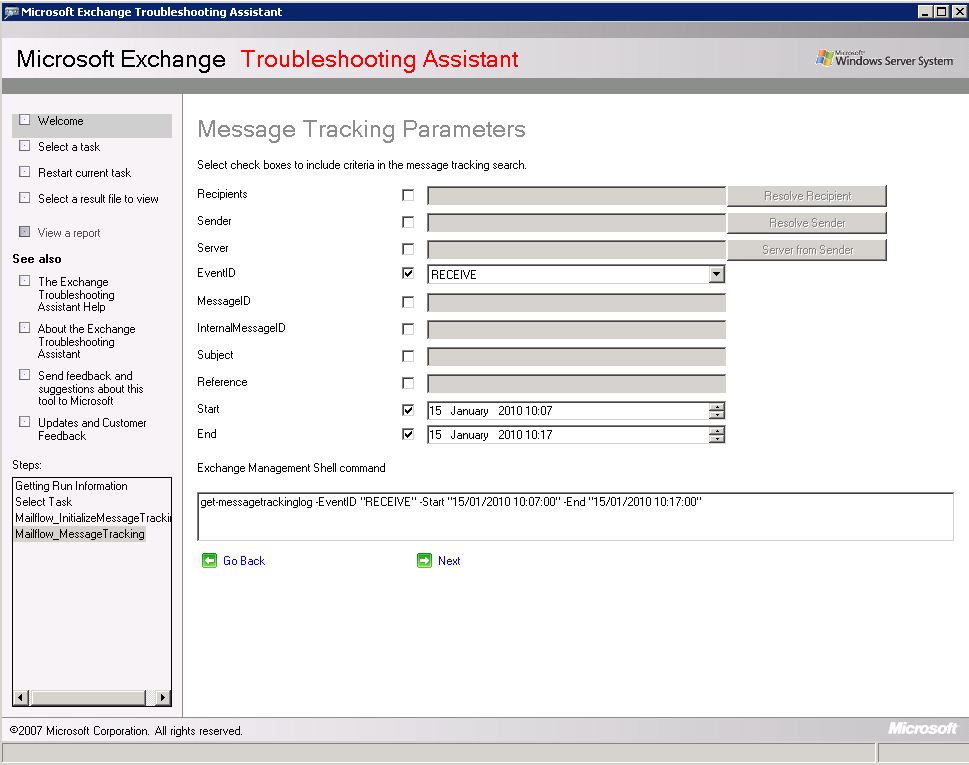Open Select a task in sidebar
The height and width of the screenshot is (765, 969).
(69, 147)
